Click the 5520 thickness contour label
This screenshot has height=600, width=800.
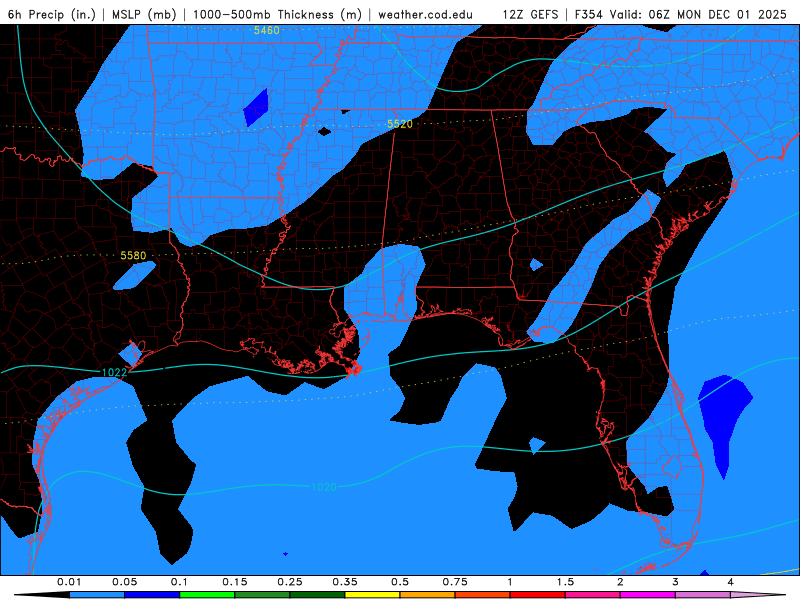pos(399,124)
